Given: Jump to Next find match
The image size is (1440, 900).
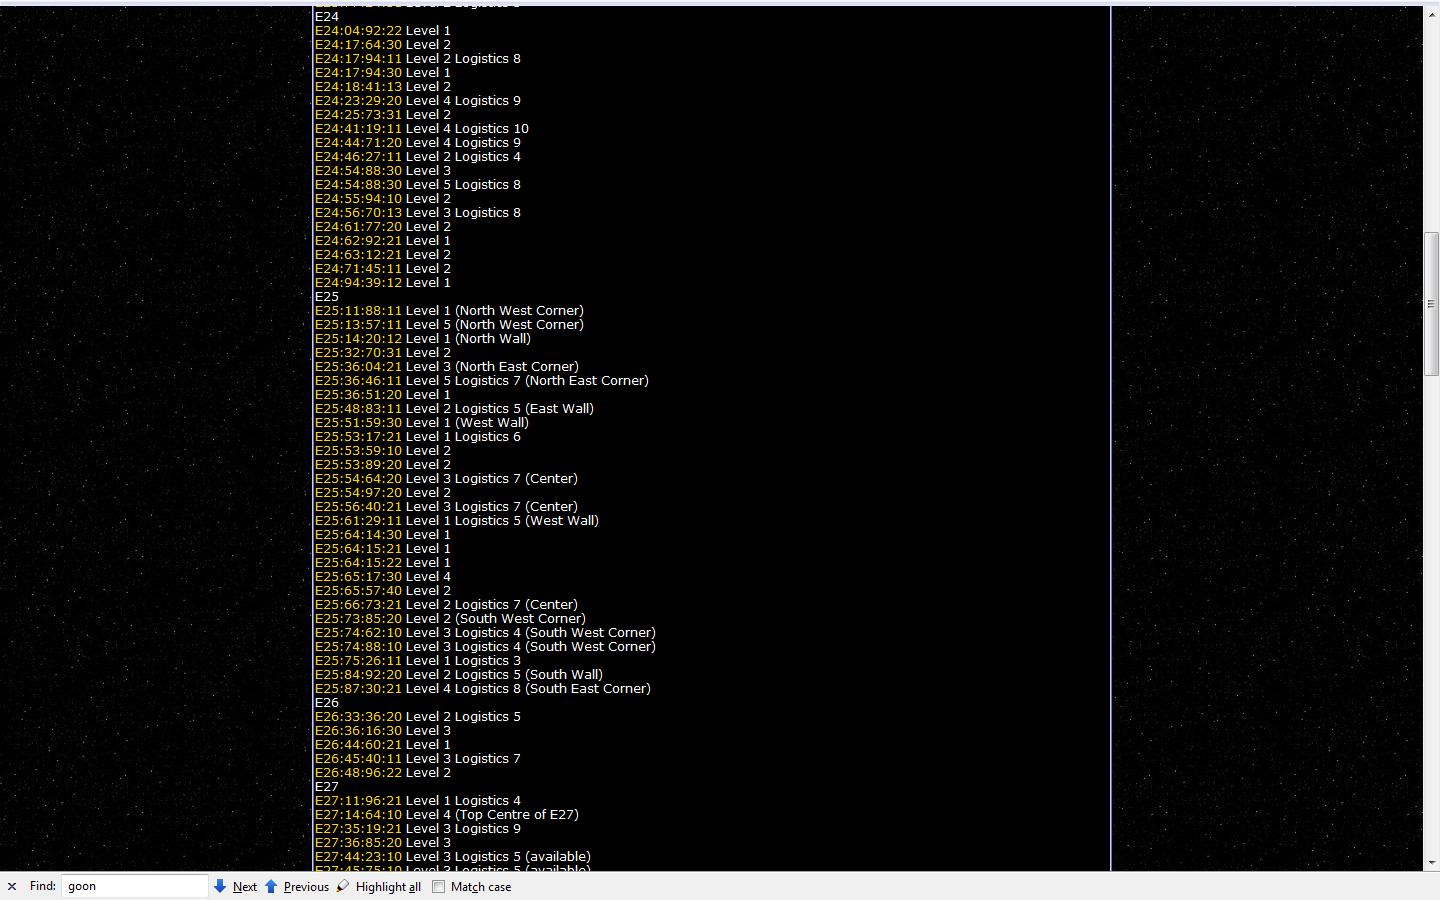Looking at the screenshot, I should tap(235, 886).
